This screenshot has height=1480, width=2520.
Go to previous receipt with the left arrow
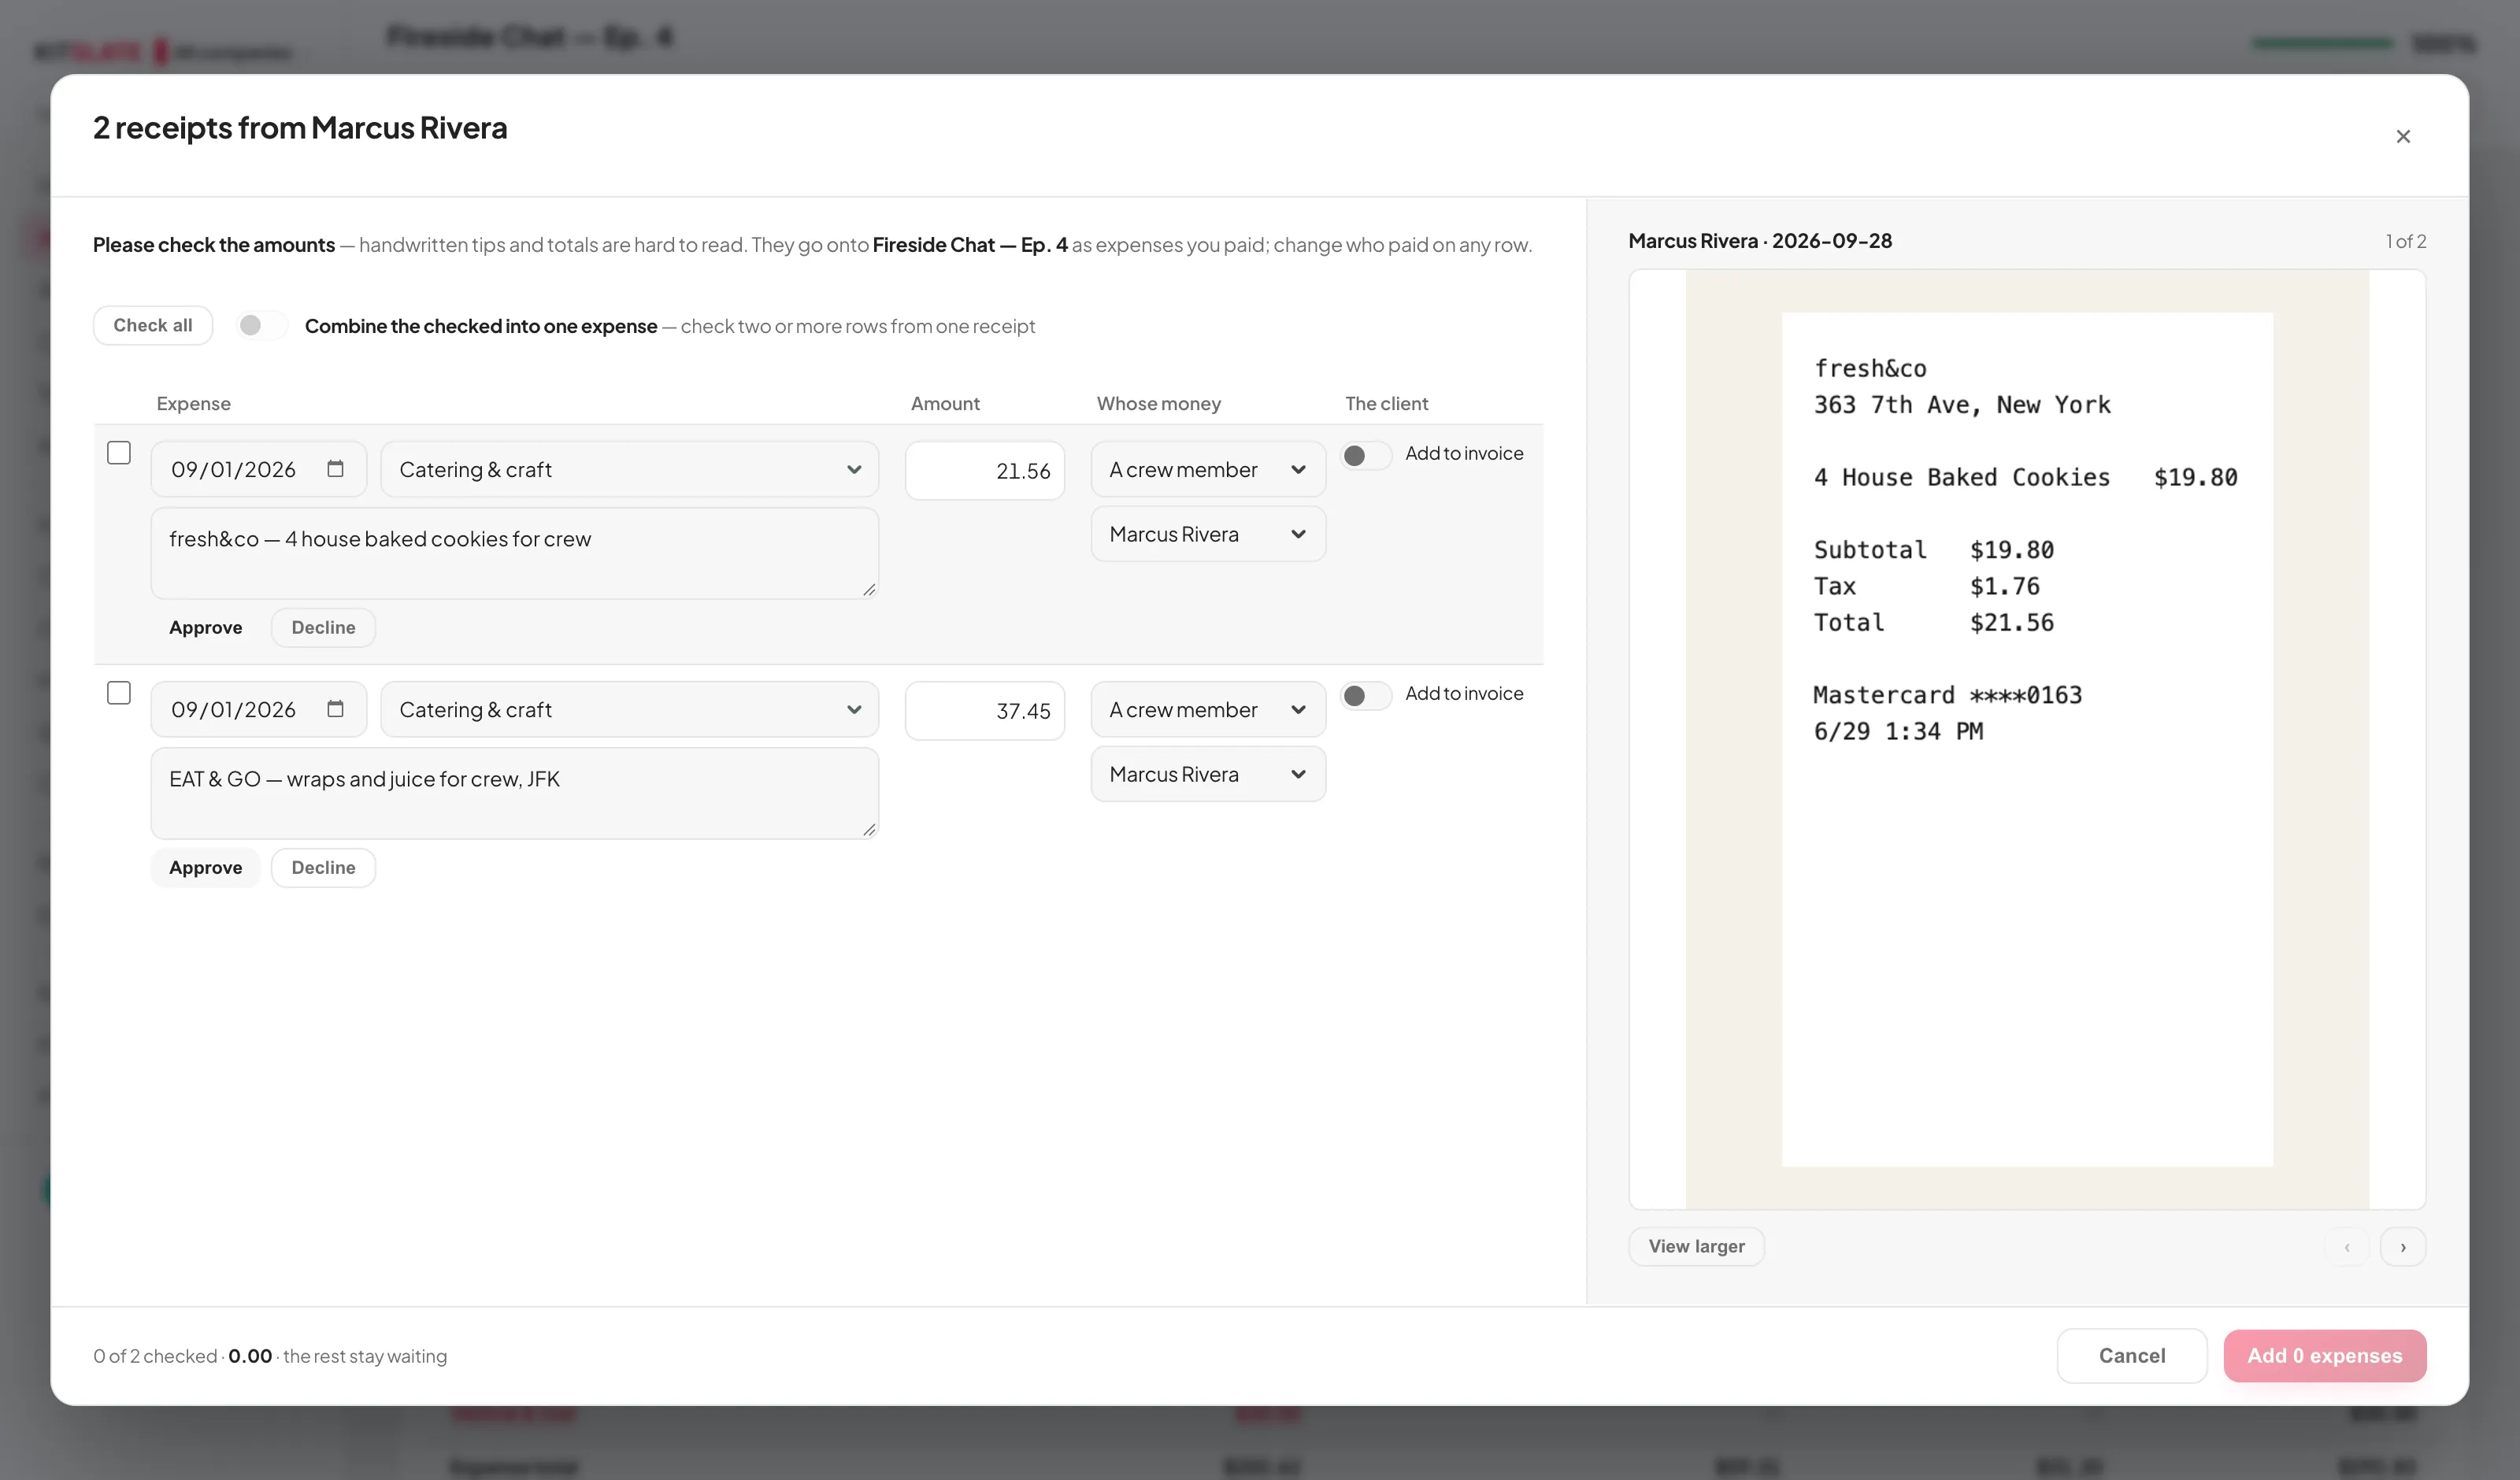2347,1246
